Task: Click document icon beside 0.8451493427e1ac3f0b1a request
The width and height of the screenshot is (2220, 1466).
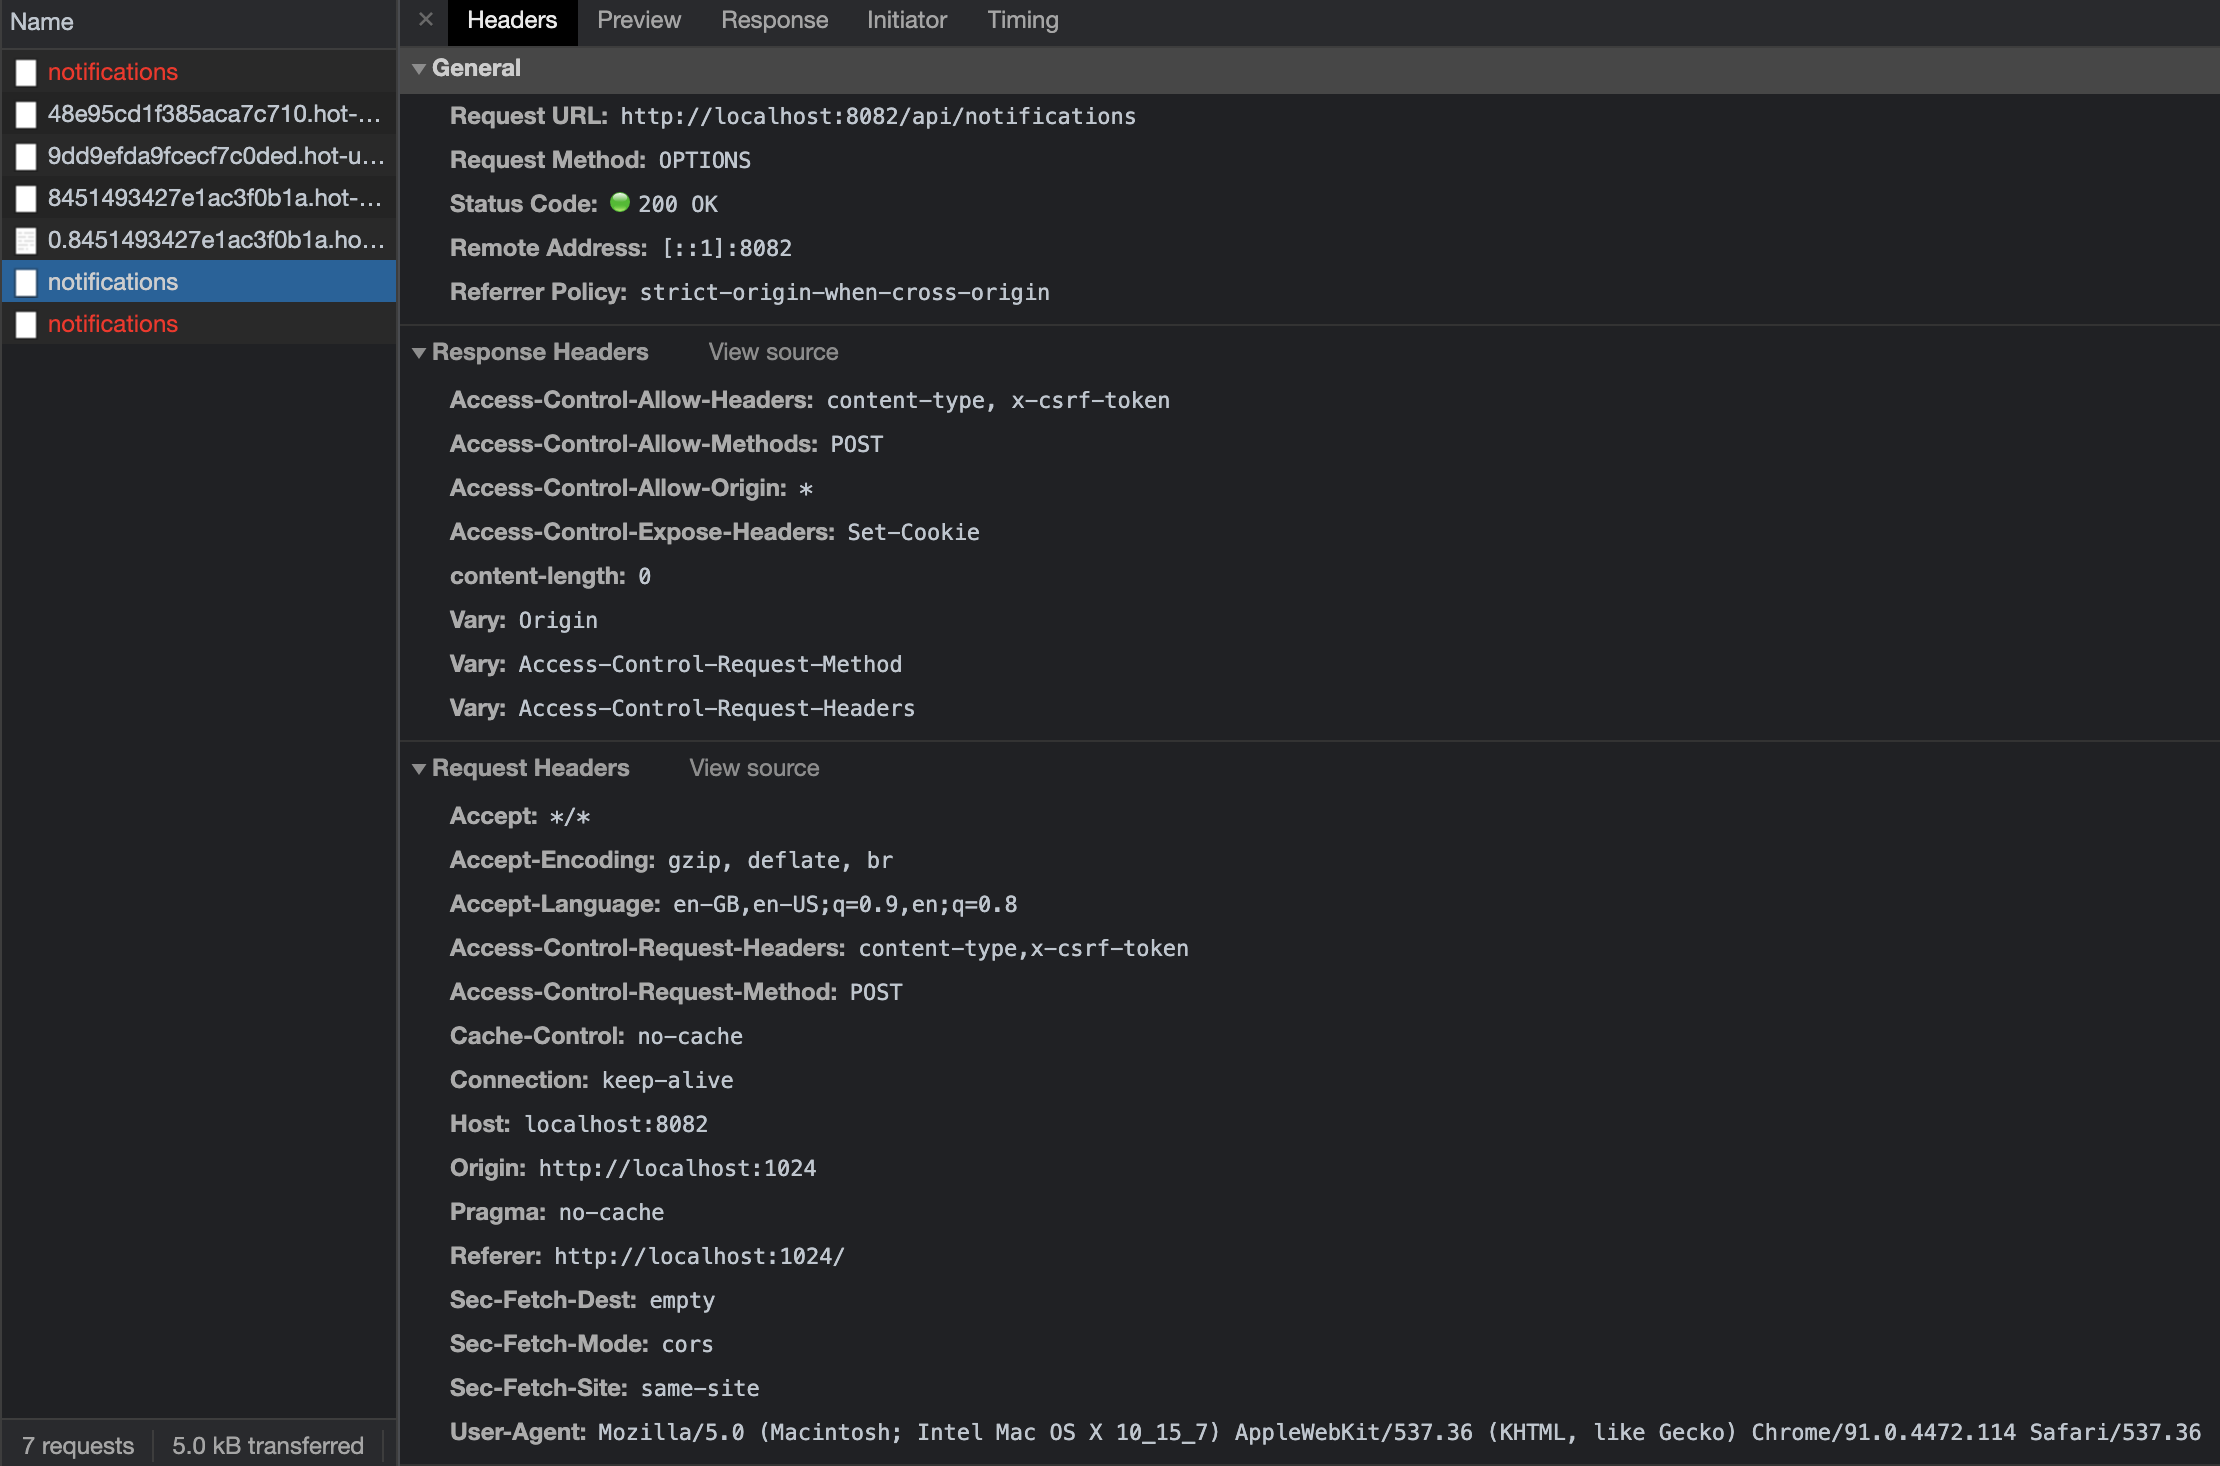Action: coord(27,240)
